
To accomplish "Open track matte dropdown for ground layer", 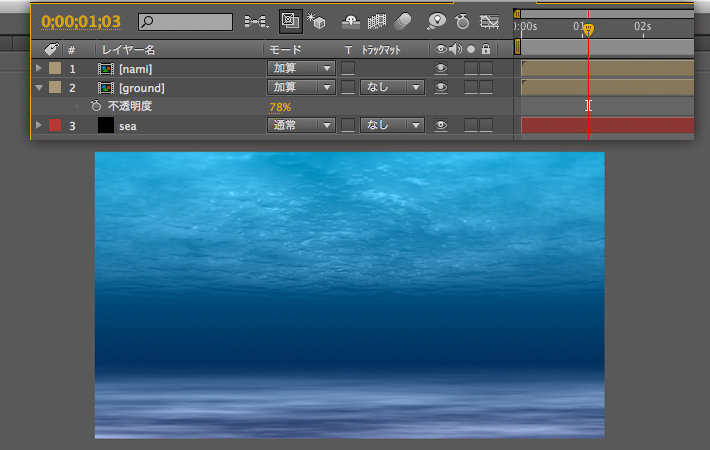I will click(x=391, y=88).
